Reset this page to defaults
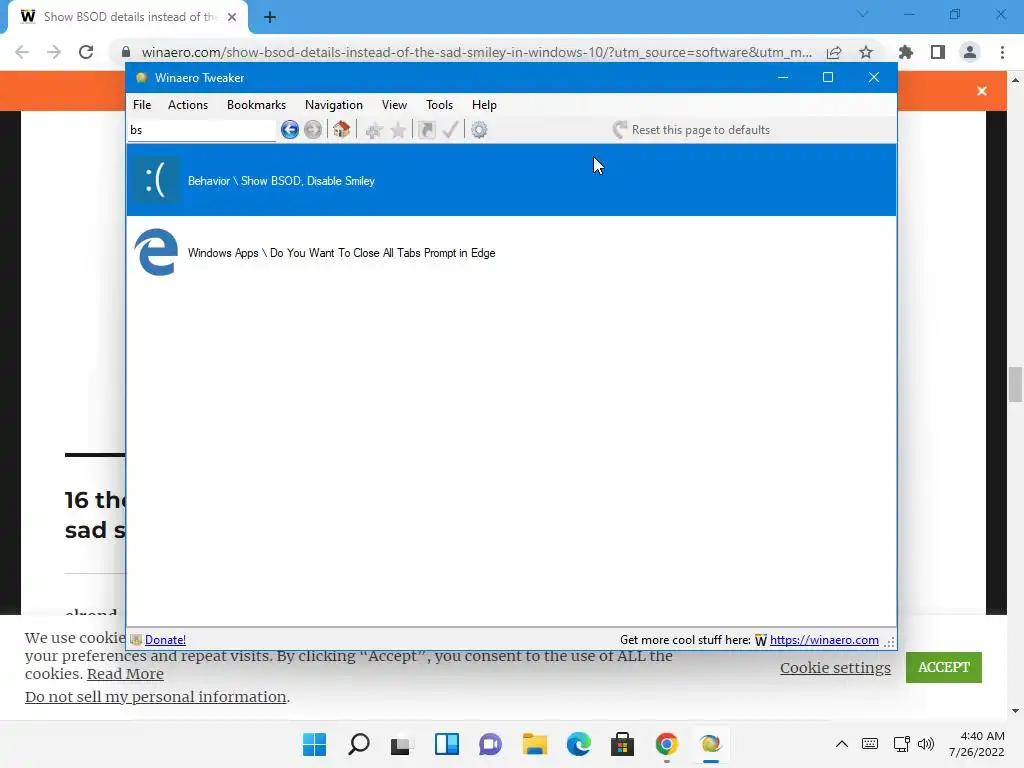 coord(692,130)
